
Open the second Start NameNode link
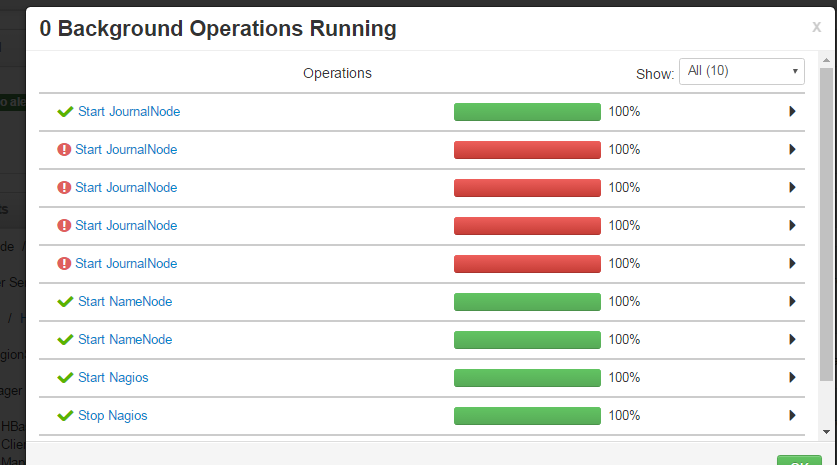coord(125,340)
